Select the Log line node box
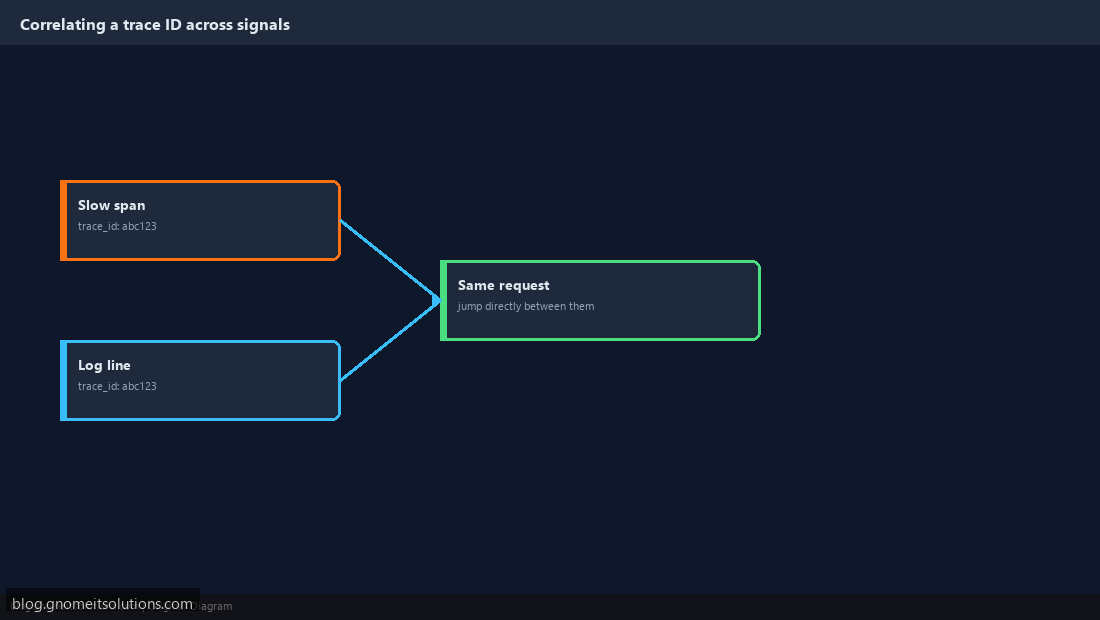This screenshot has height=620, width=1100. click(201, 381)
